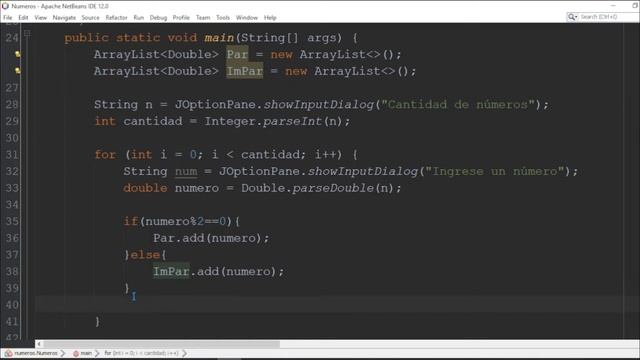
Task: Click chevron after the for breadcrumb
Action: [184, 353]
